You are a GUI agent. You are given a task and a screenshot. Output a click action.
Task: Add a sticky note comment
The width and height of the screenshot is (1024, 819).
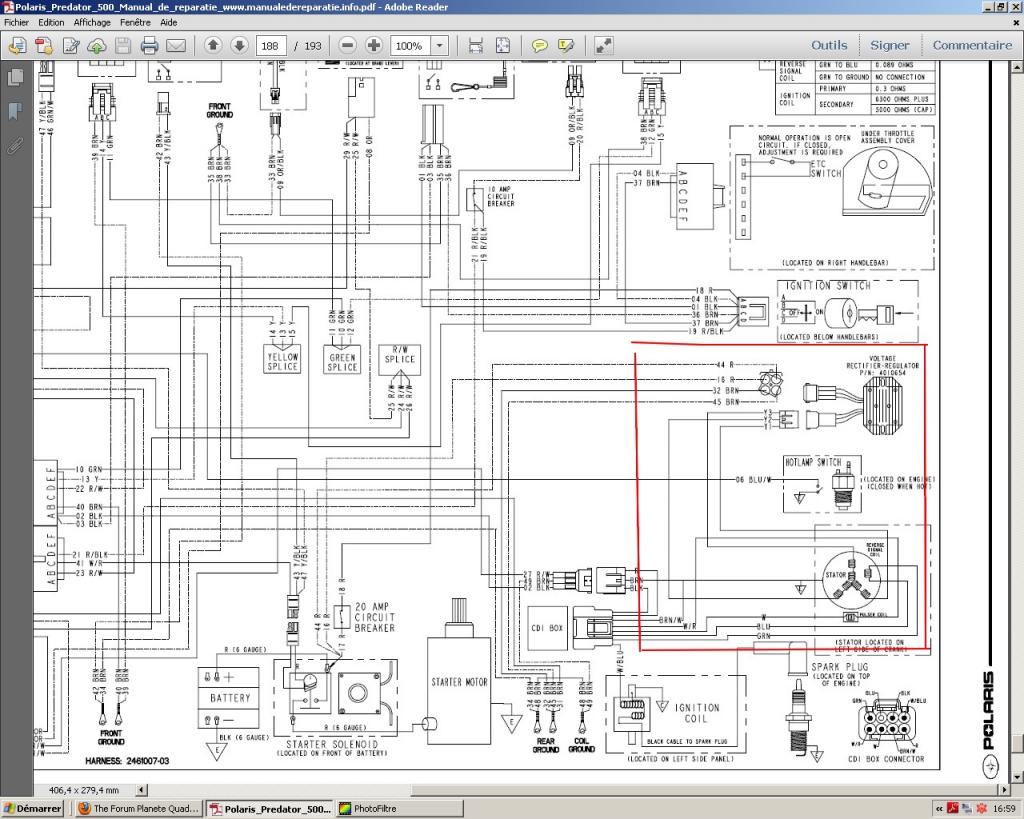coord(539,46)
